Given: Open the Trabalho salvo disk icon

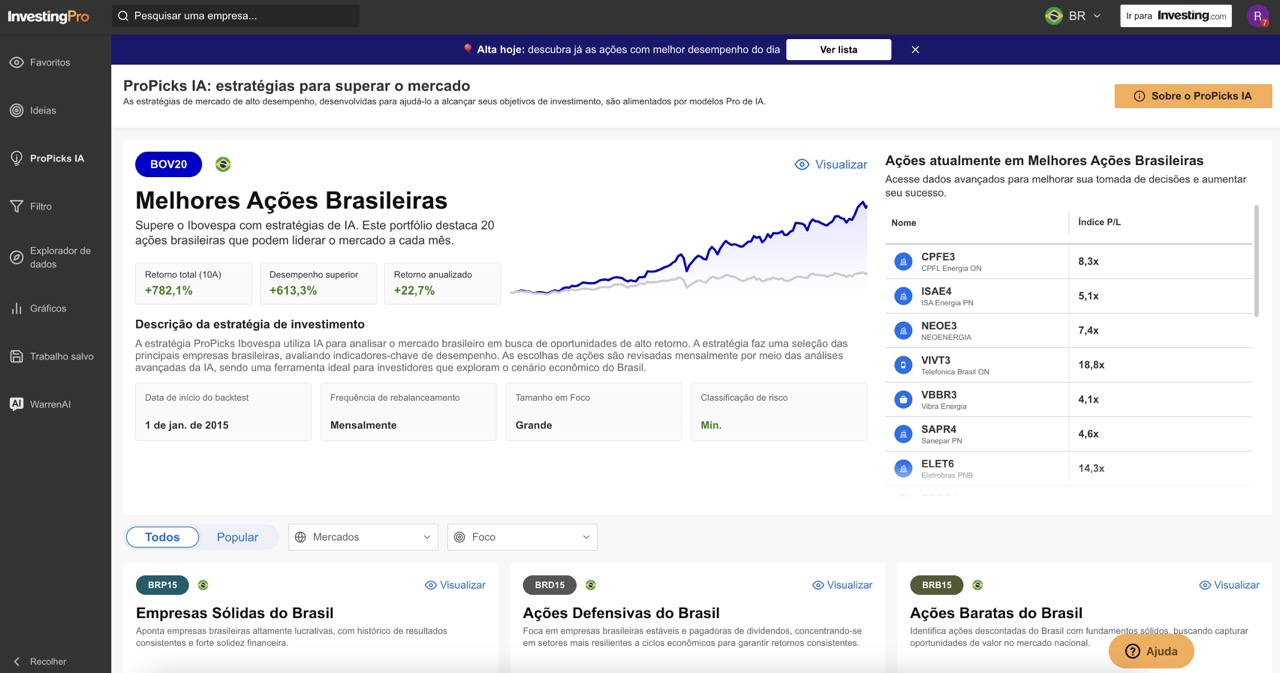Looking at the screenshot, I should pyautogui.click(x=16, y=356).
